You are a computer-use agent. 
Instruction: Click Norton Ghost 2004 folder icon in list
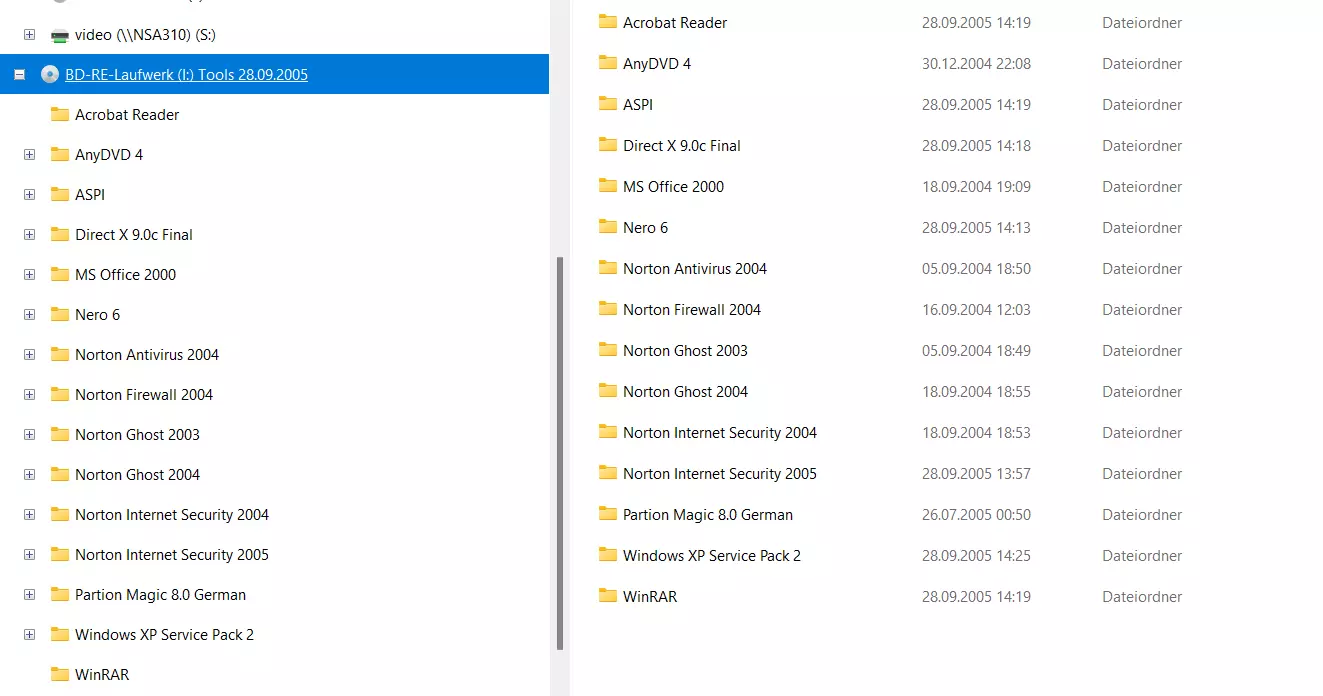tap(608, 390)
